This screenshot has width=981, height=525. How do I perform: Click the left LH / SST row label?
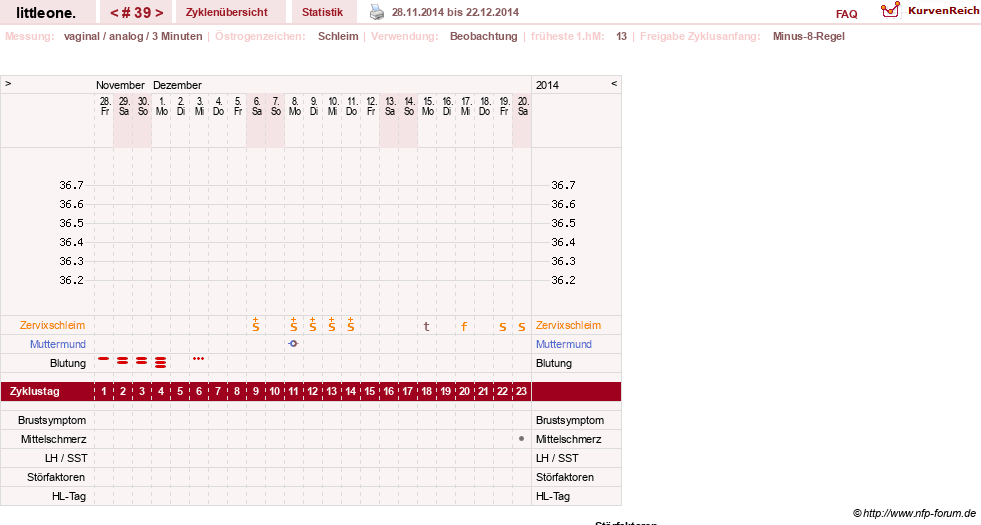click(x=66, y=458)
